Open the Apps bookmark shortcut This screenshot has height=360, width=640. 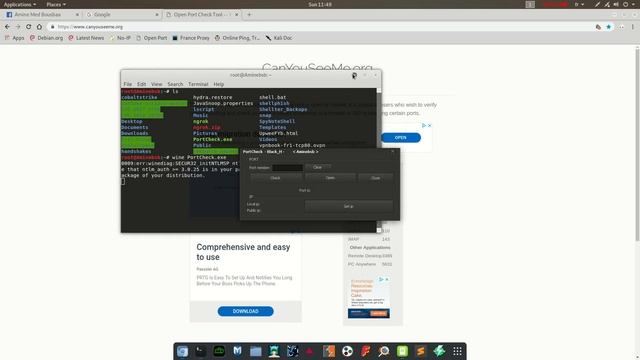pyautogui.click(x=15, y=38)
